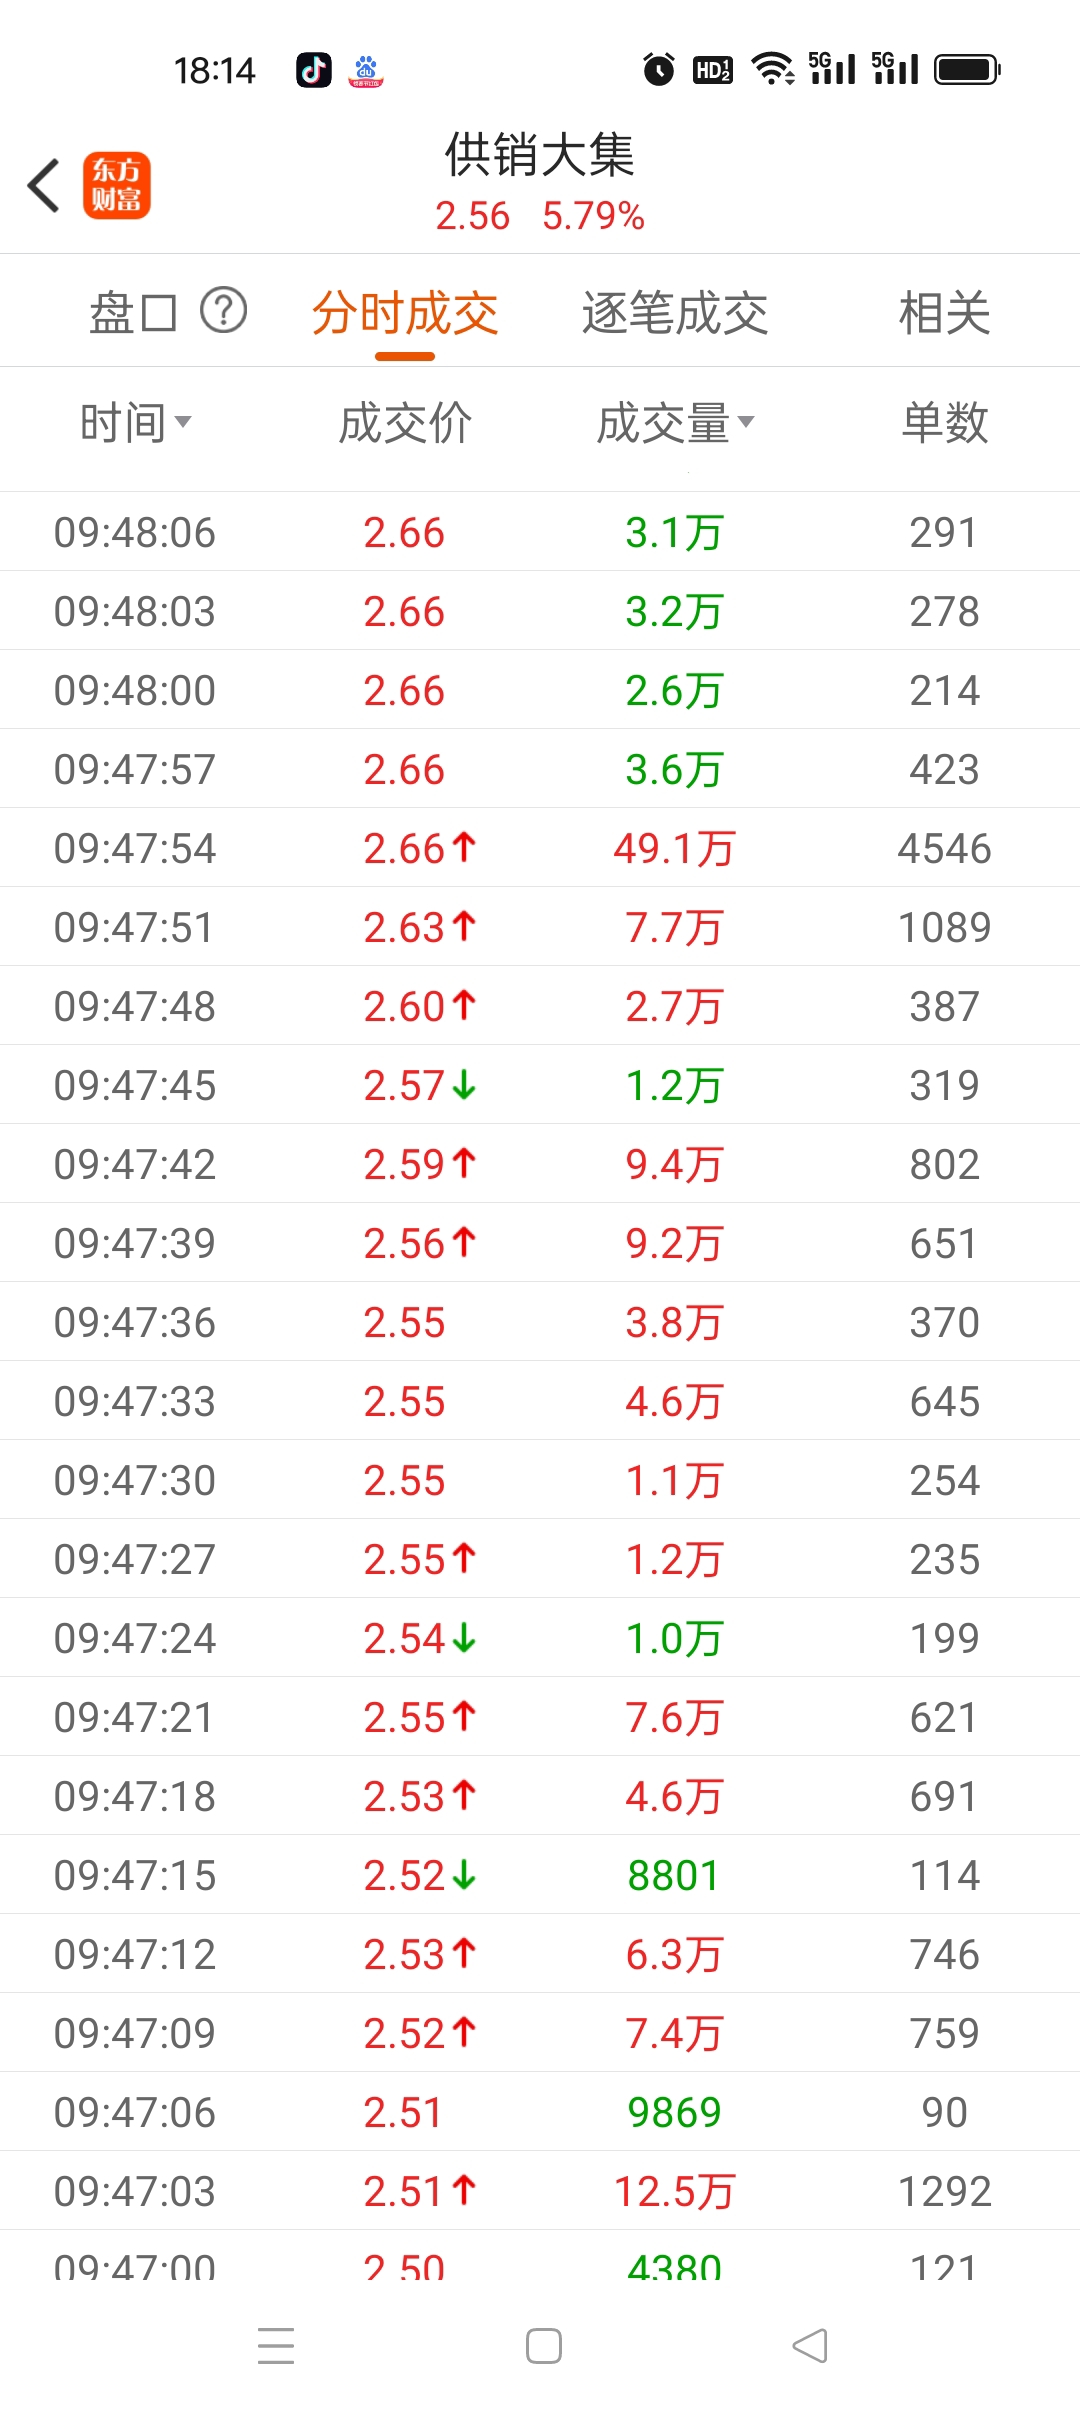The height and width of the screenshot is (2412, 1080).
Task: Tap the 单数 column header
Action: (944, 423)
